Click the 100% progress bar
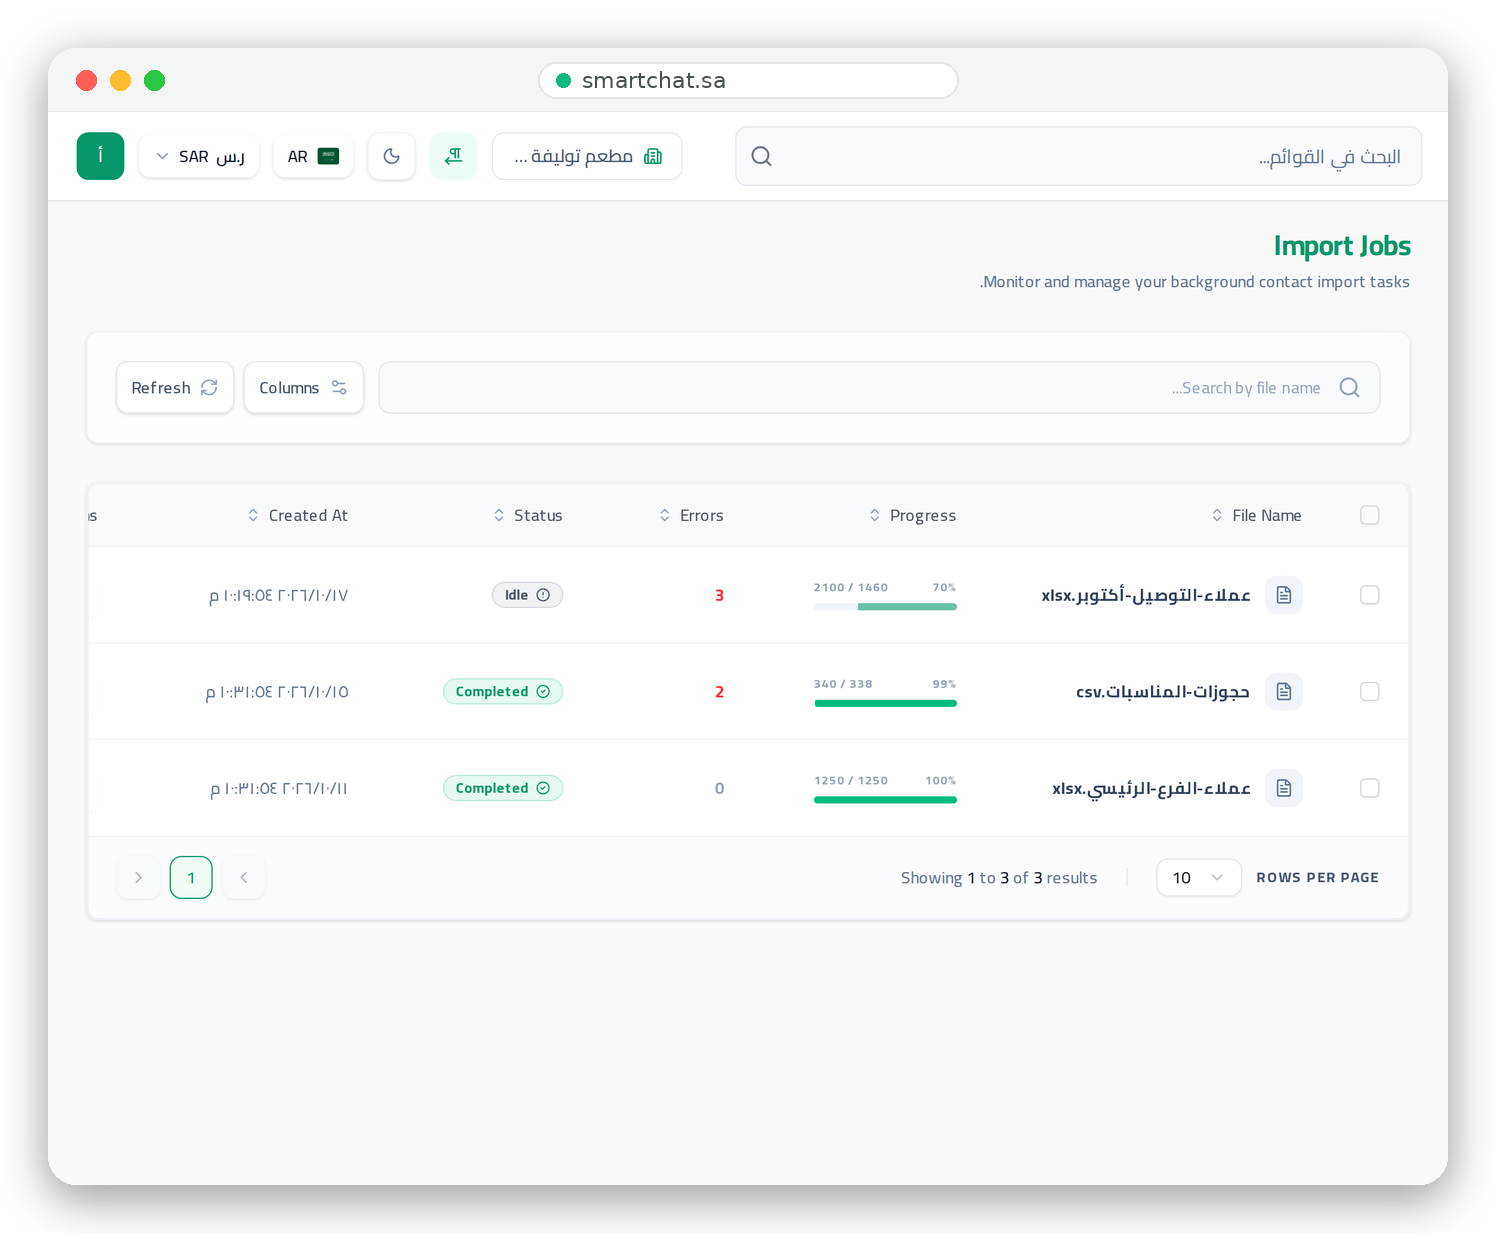Viewport: 1496px width, 1233px height. pos(885,800)
